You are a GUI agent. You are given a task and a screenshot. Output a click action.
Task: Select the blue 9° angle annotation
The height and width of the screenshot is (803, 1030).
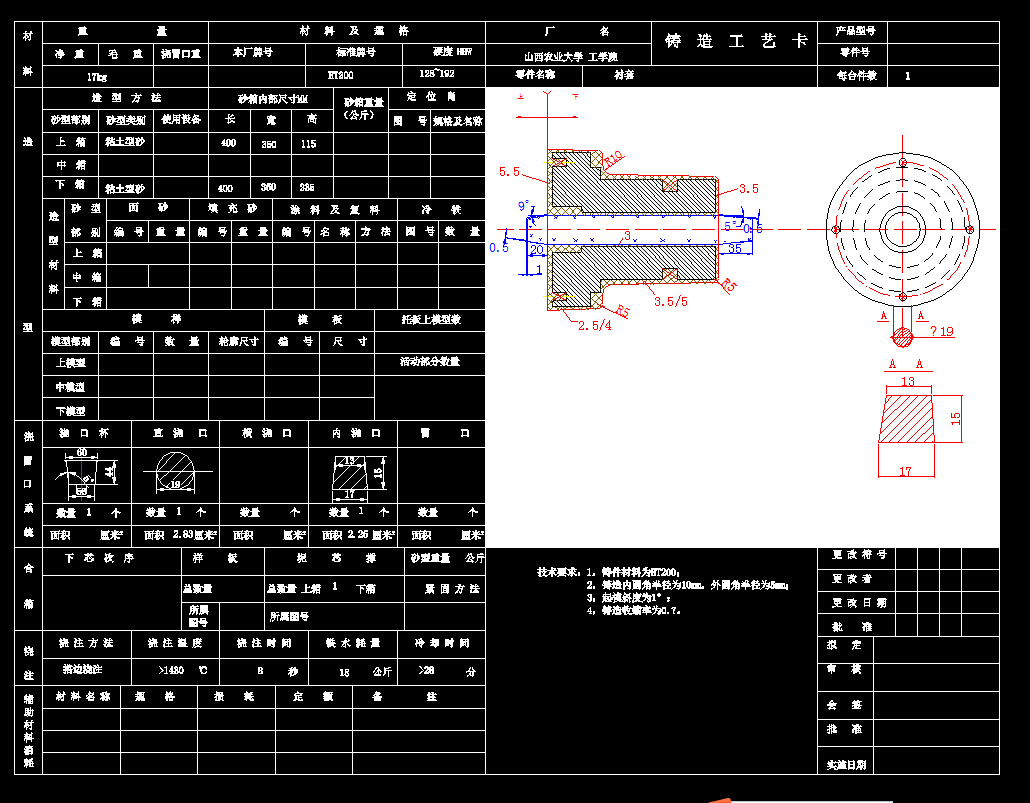(523, 206)
